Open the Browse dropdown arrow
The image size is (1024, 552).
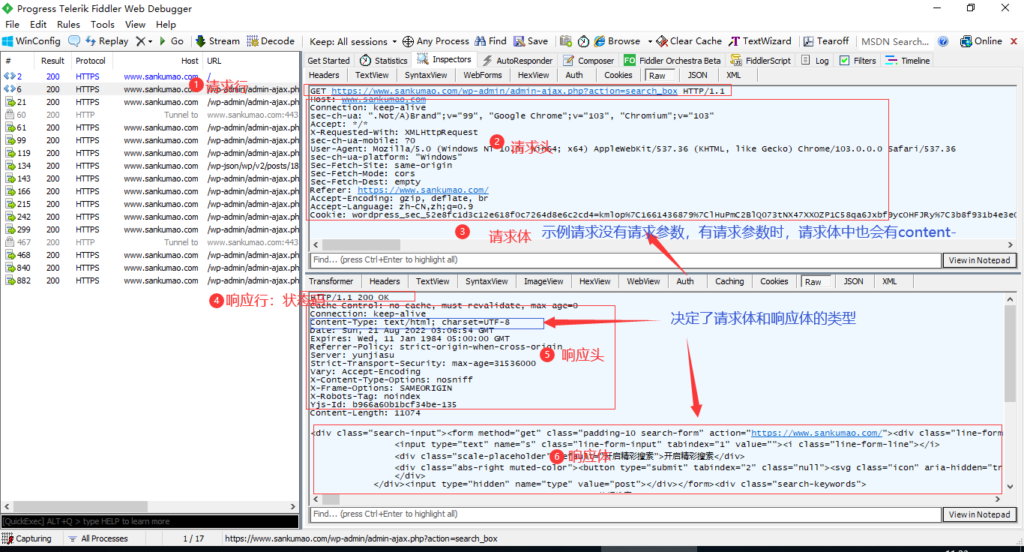click(x=648, y=41)
